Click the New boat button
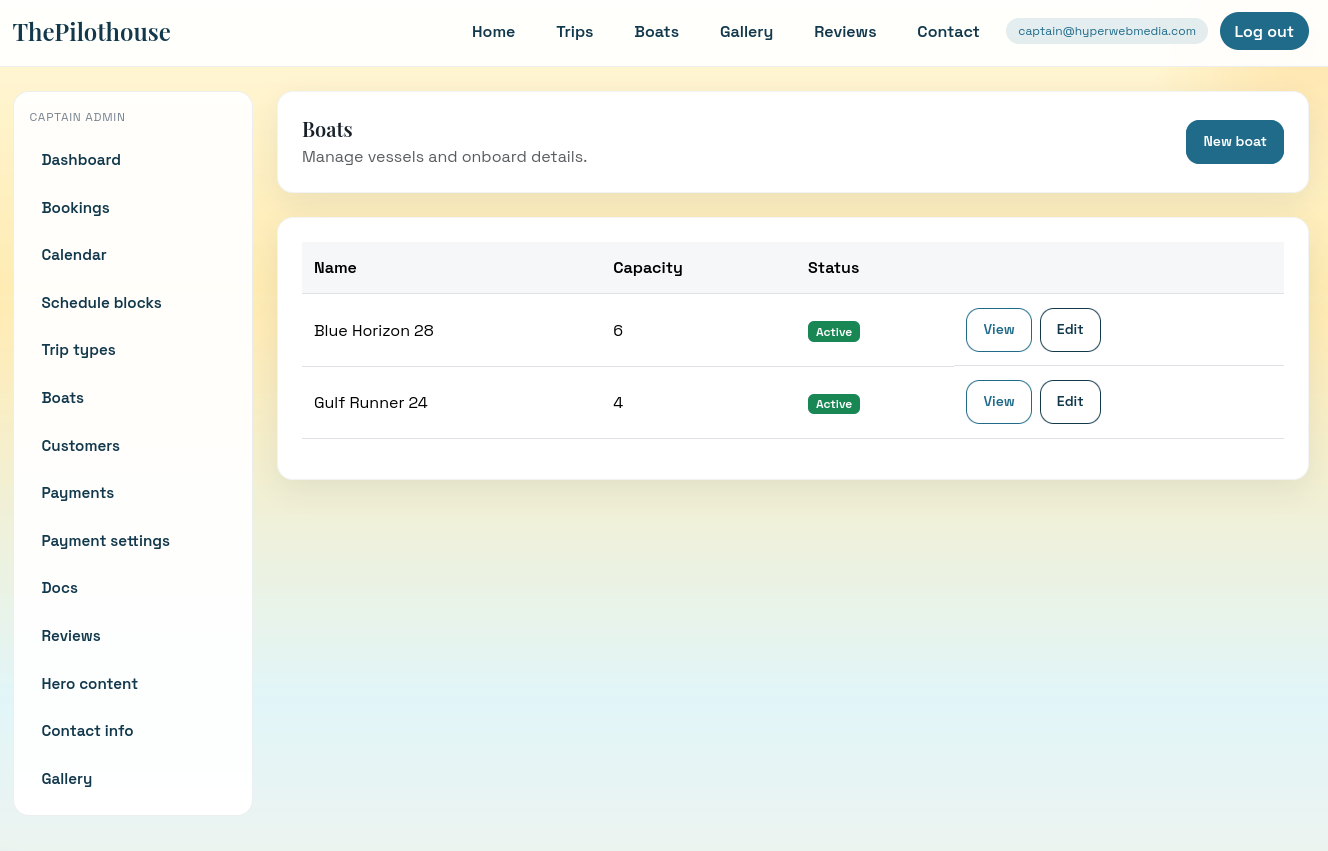The image size is (1328, 851). coord(1234,142)
